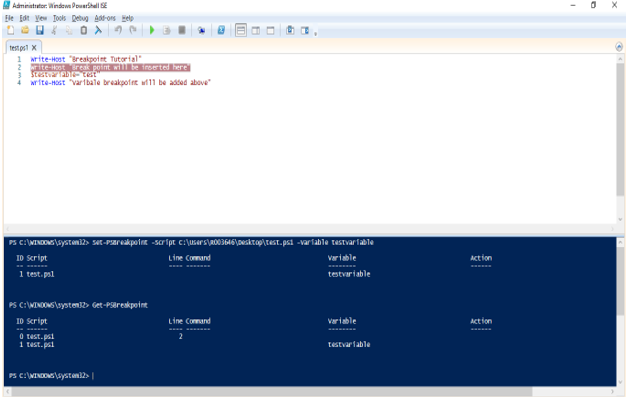Open New Remote PowerShell Tab icon
626x397 pixels.
(x=202, y=30)
